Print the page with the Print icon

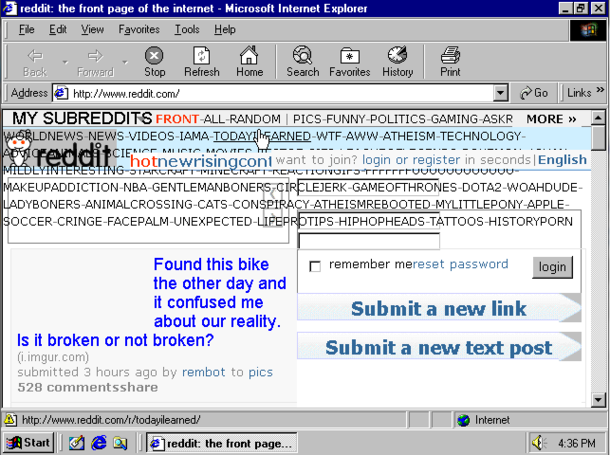pyautogui.click(x=450, y=62)
